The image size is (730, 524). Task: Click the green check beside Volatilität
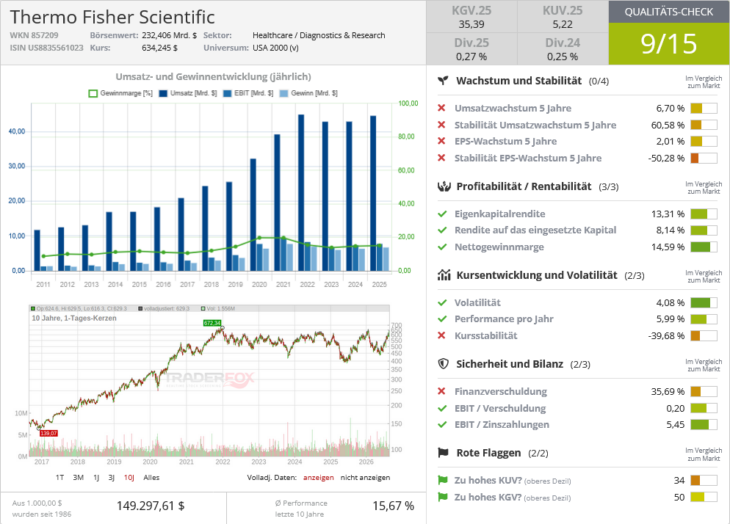point(442,303)
